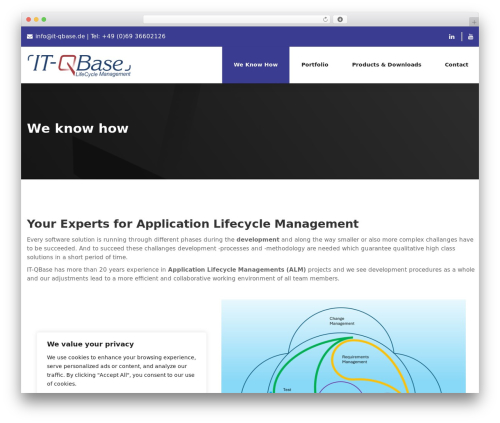Click the macOS green maximize button
The height and width of the screenshot is (423, 500).
pos(44,20)
